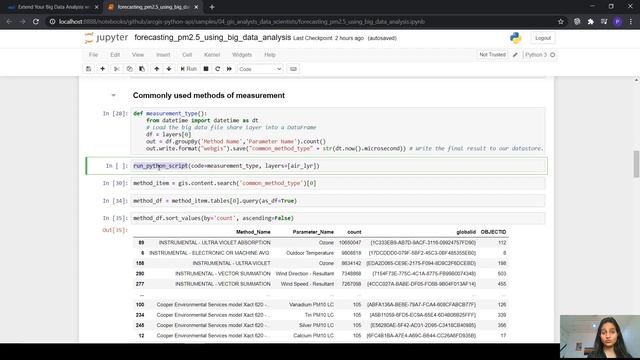The width and height of the screenshot is (640, 360).
Task: Open the Widgets menu
Action: [x=242, y=55]
